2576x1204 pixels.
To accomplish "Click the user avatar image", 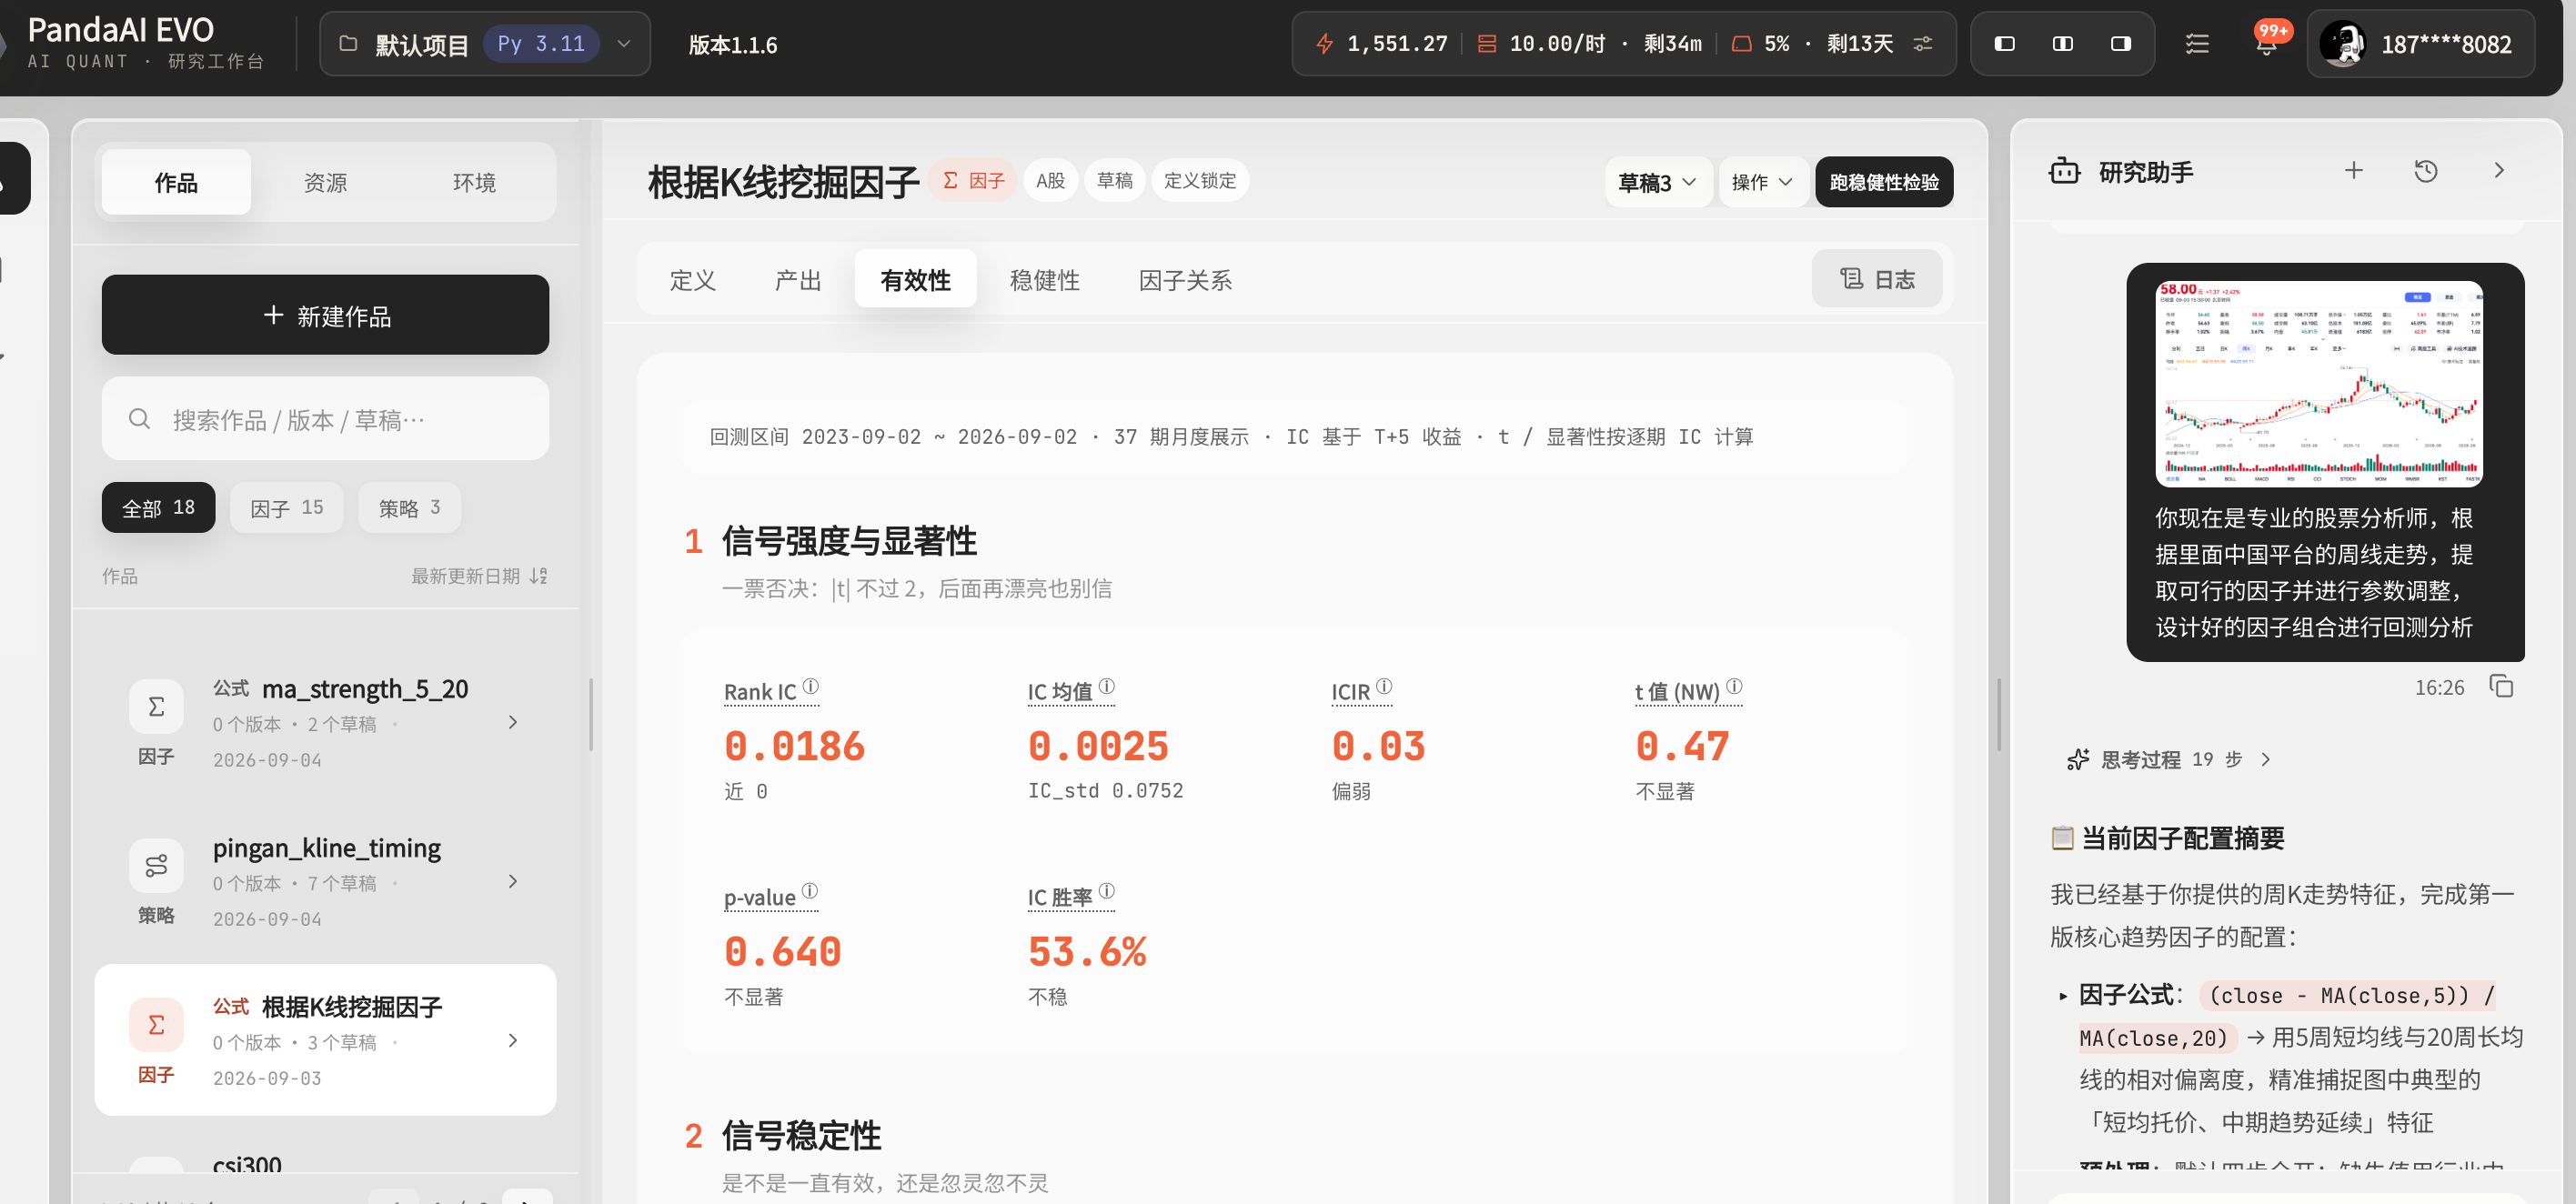I will 2342,44.
